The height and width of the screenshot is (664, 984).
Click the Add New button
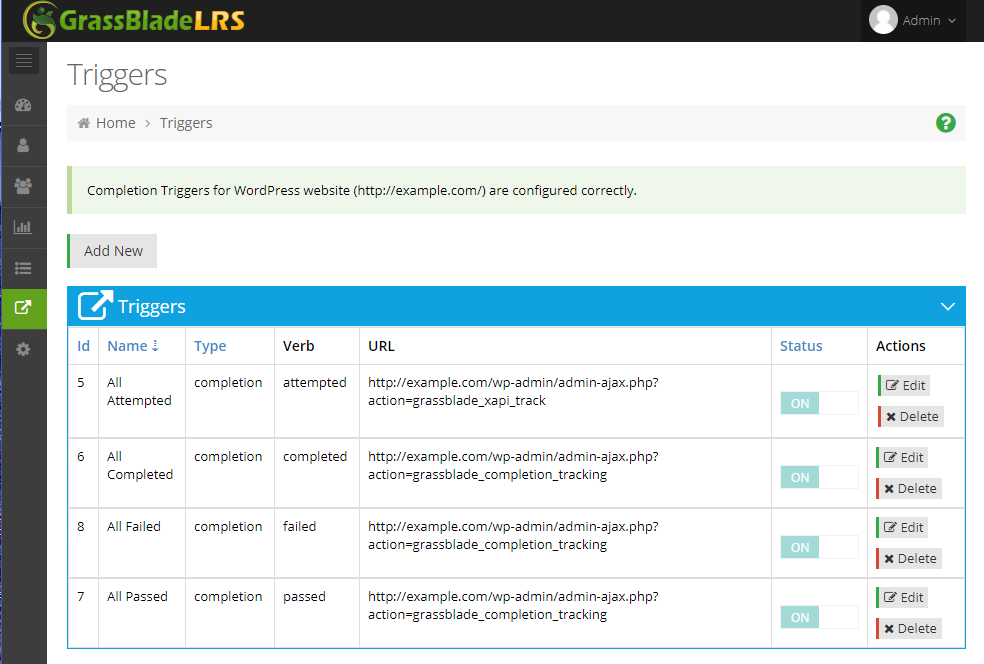point(112,251)
